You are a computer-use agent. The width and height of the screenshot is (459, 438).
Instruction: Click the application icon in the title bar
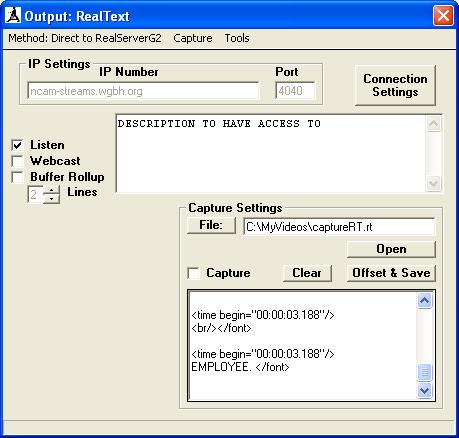click(x=13, y=15)
